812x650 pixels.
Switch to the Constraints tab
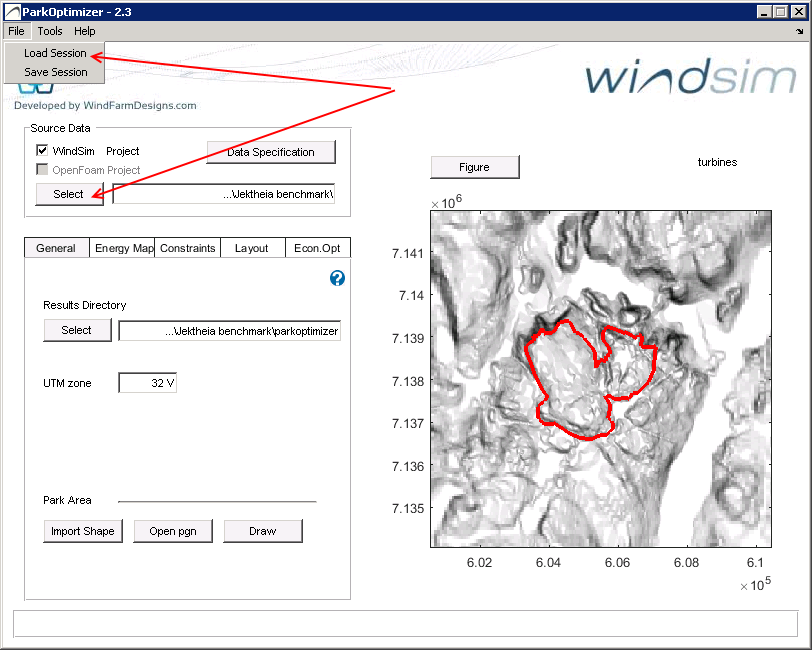187,248
